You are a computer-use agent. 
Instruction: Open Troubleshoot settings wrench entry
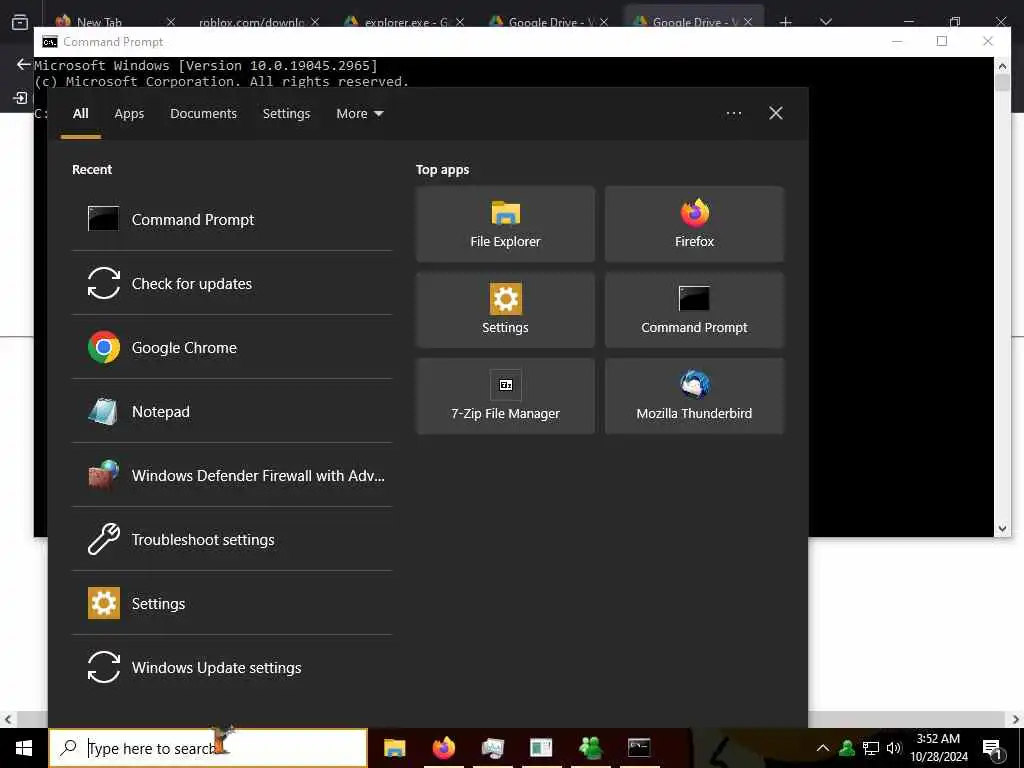(x=232, y=539)
